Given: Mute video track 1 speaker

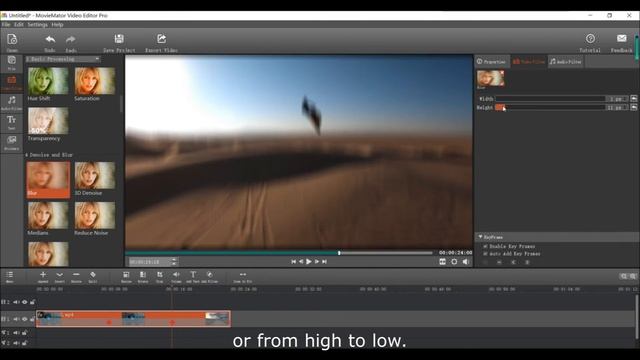Looking at the screenshot, I should click(16, 319).
